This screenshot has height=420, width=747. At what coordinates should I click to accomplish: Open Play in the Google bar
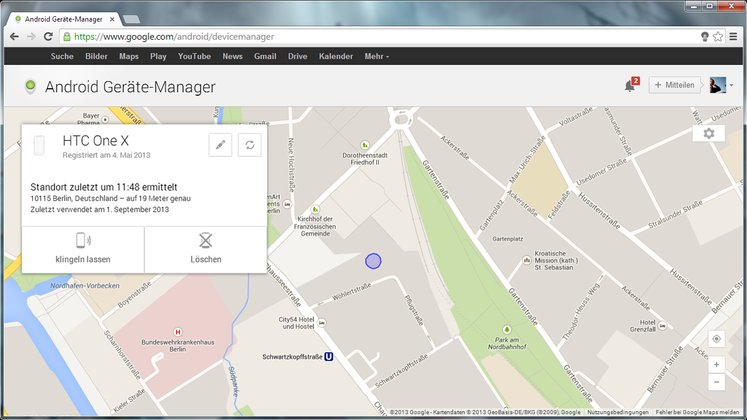pyautogui.click(x=158, y=56)
